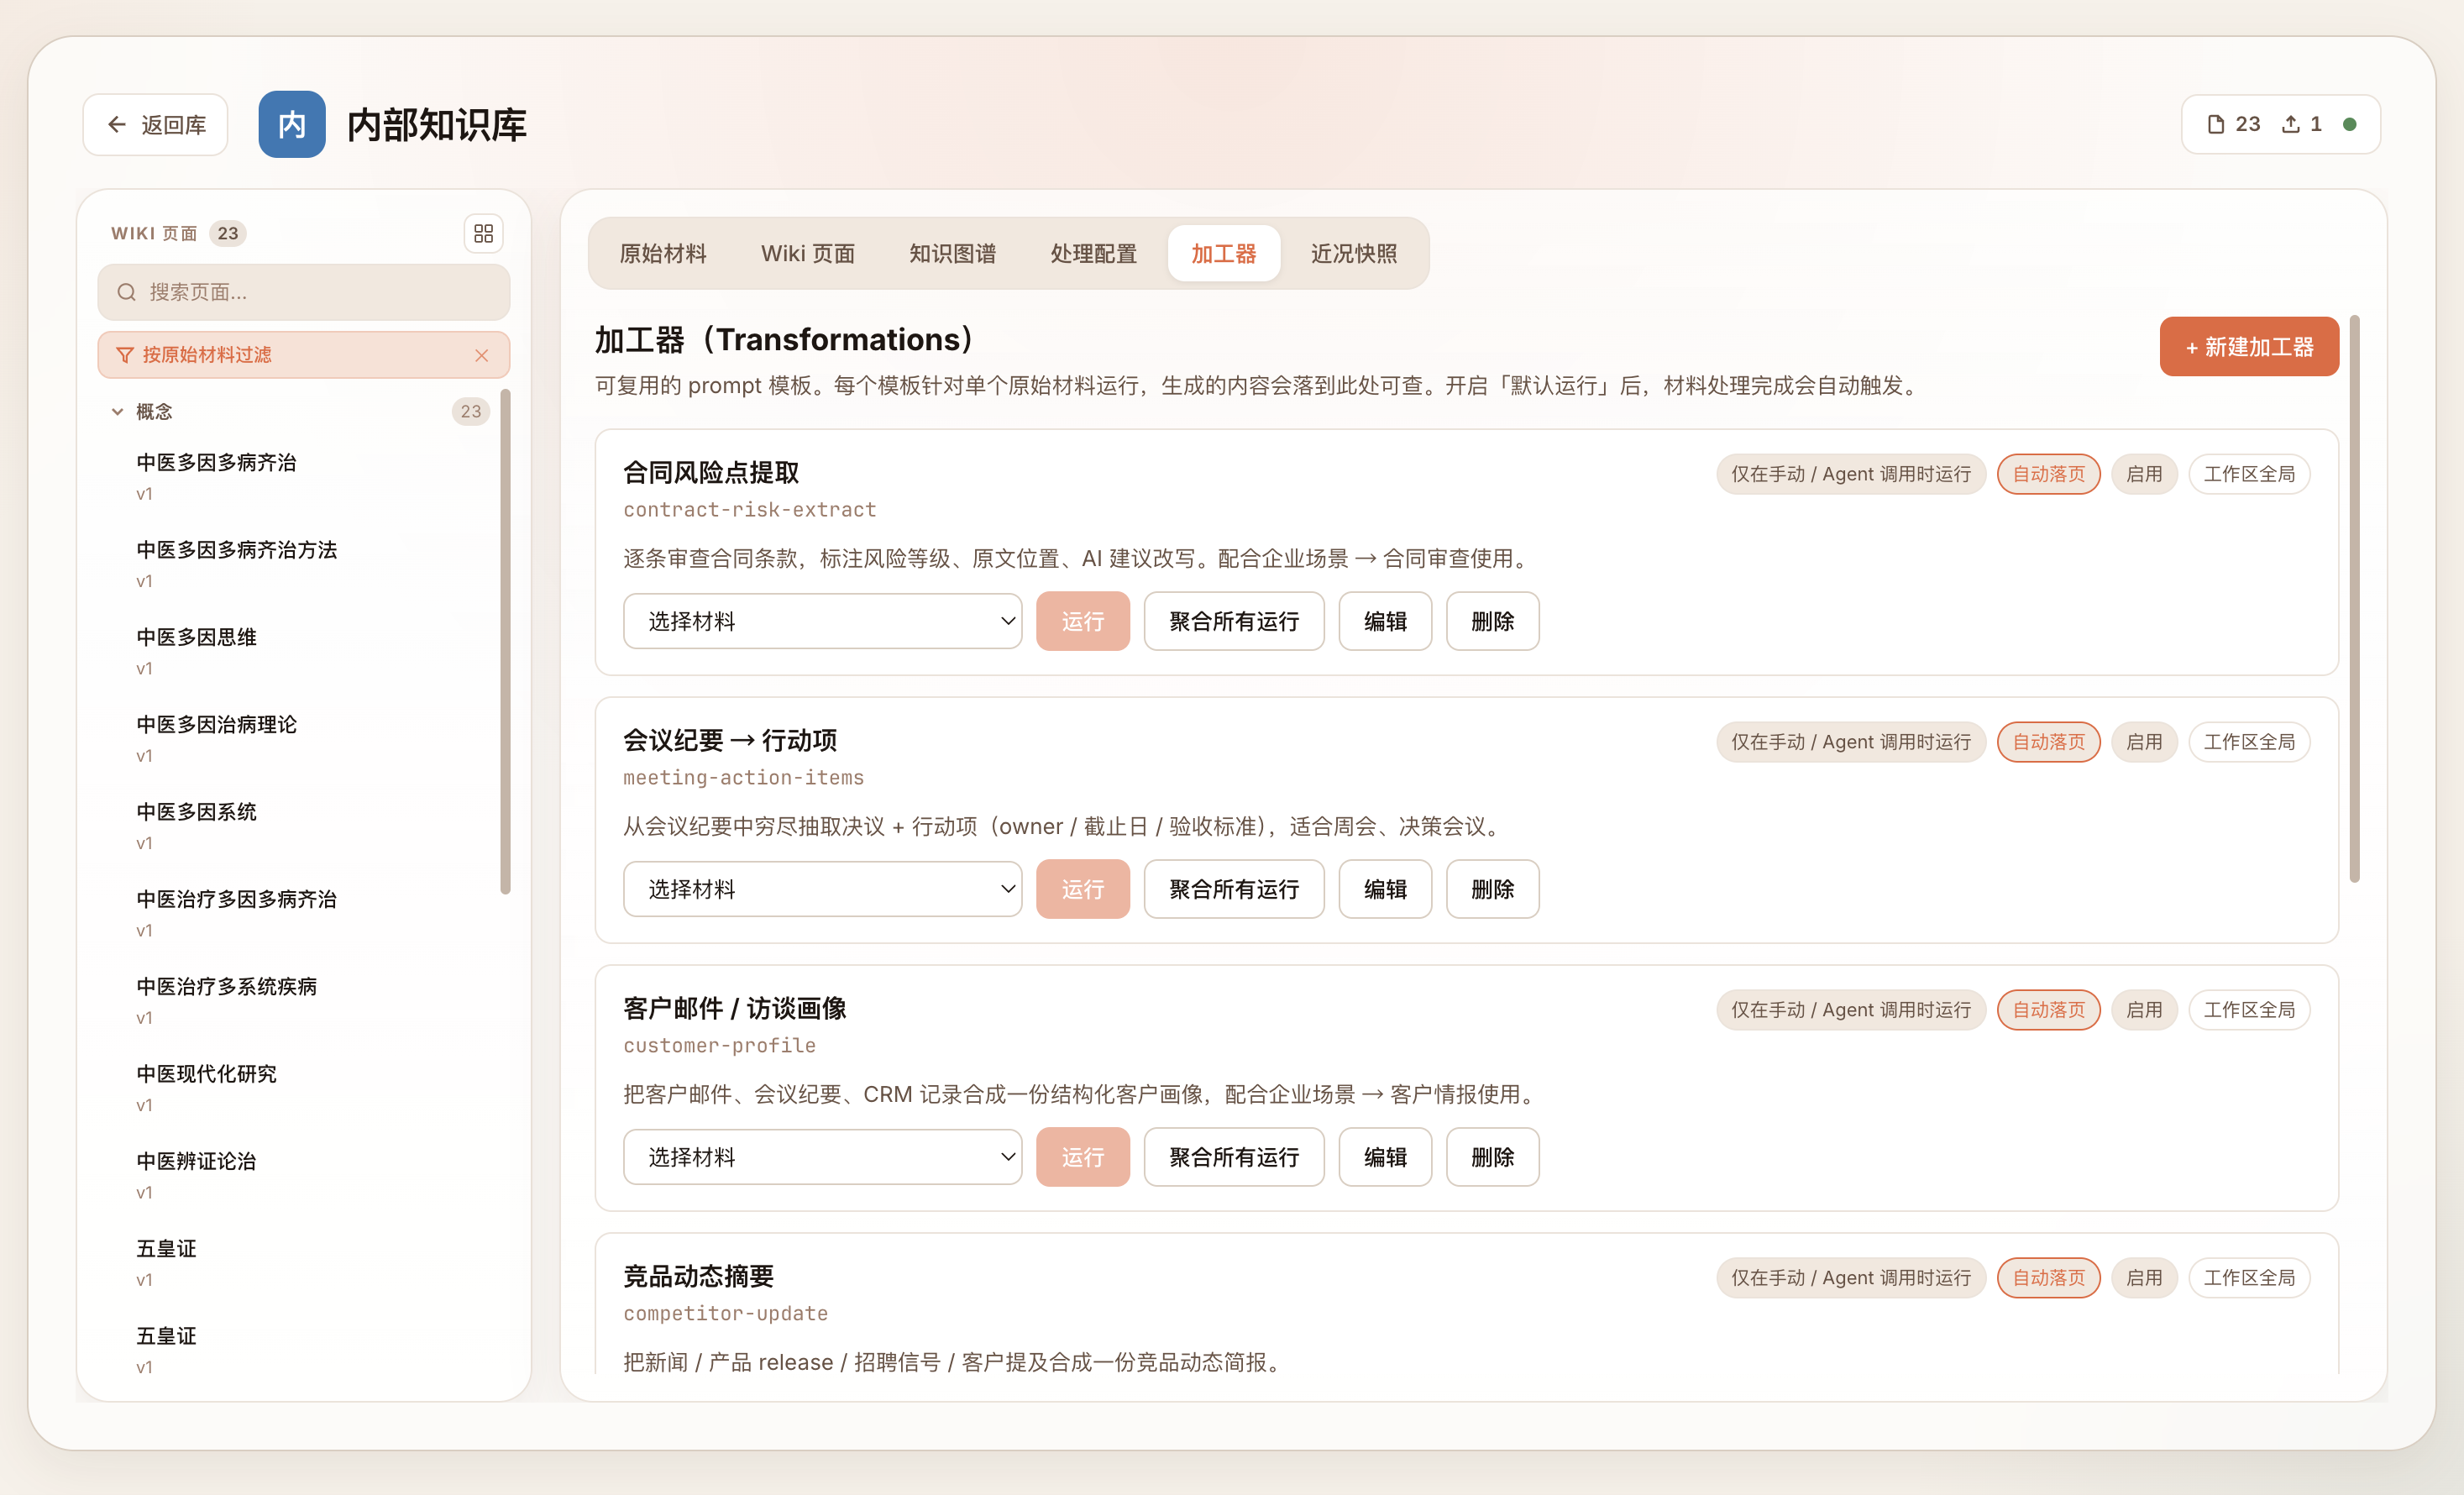Viewport: 2464px width, 1495px height.
Task: Click the meeting-action-items slug text
Action: [743, 777]
